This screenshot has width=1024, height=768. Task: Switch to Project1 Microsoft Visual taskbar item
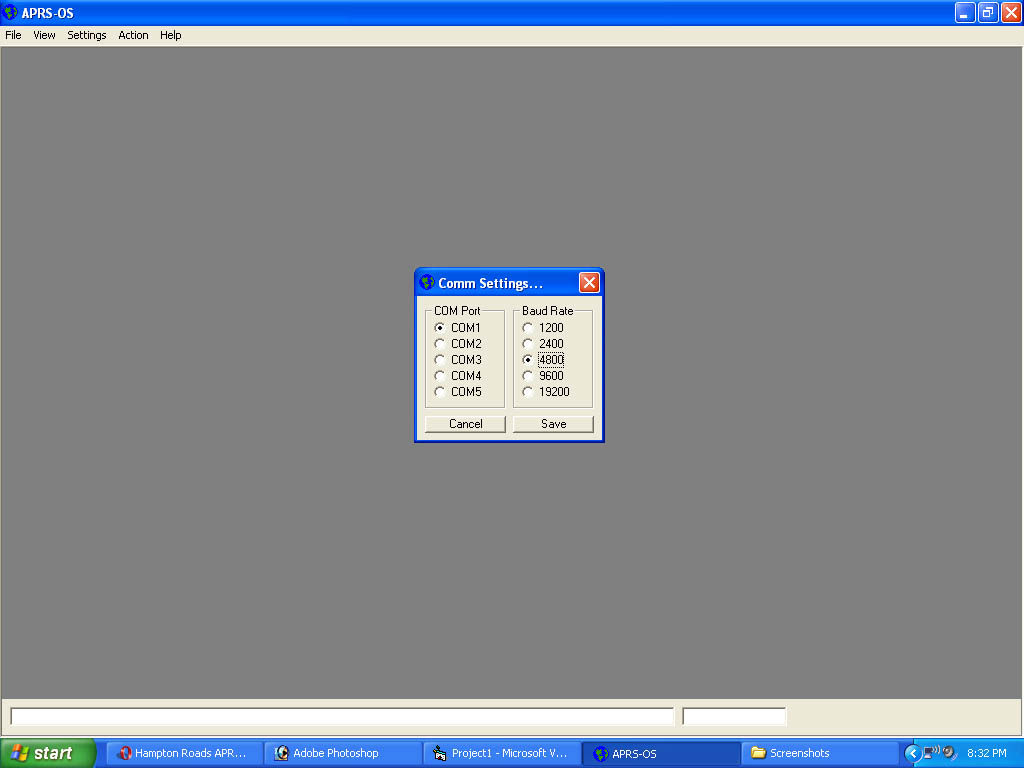(x=502, y=753)
